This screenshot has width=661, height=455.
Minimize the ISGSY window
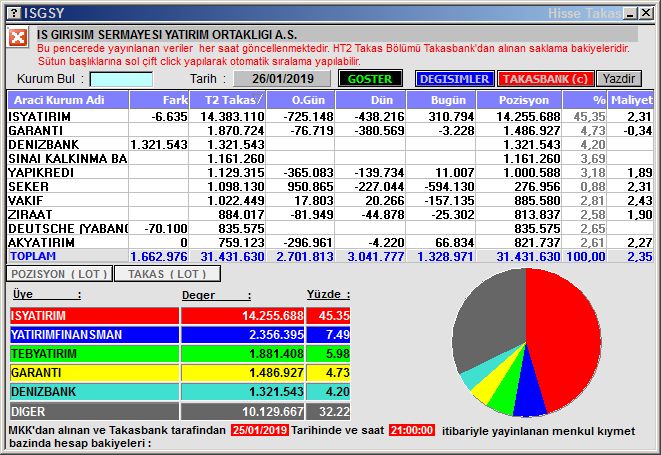tap(630, 13)
